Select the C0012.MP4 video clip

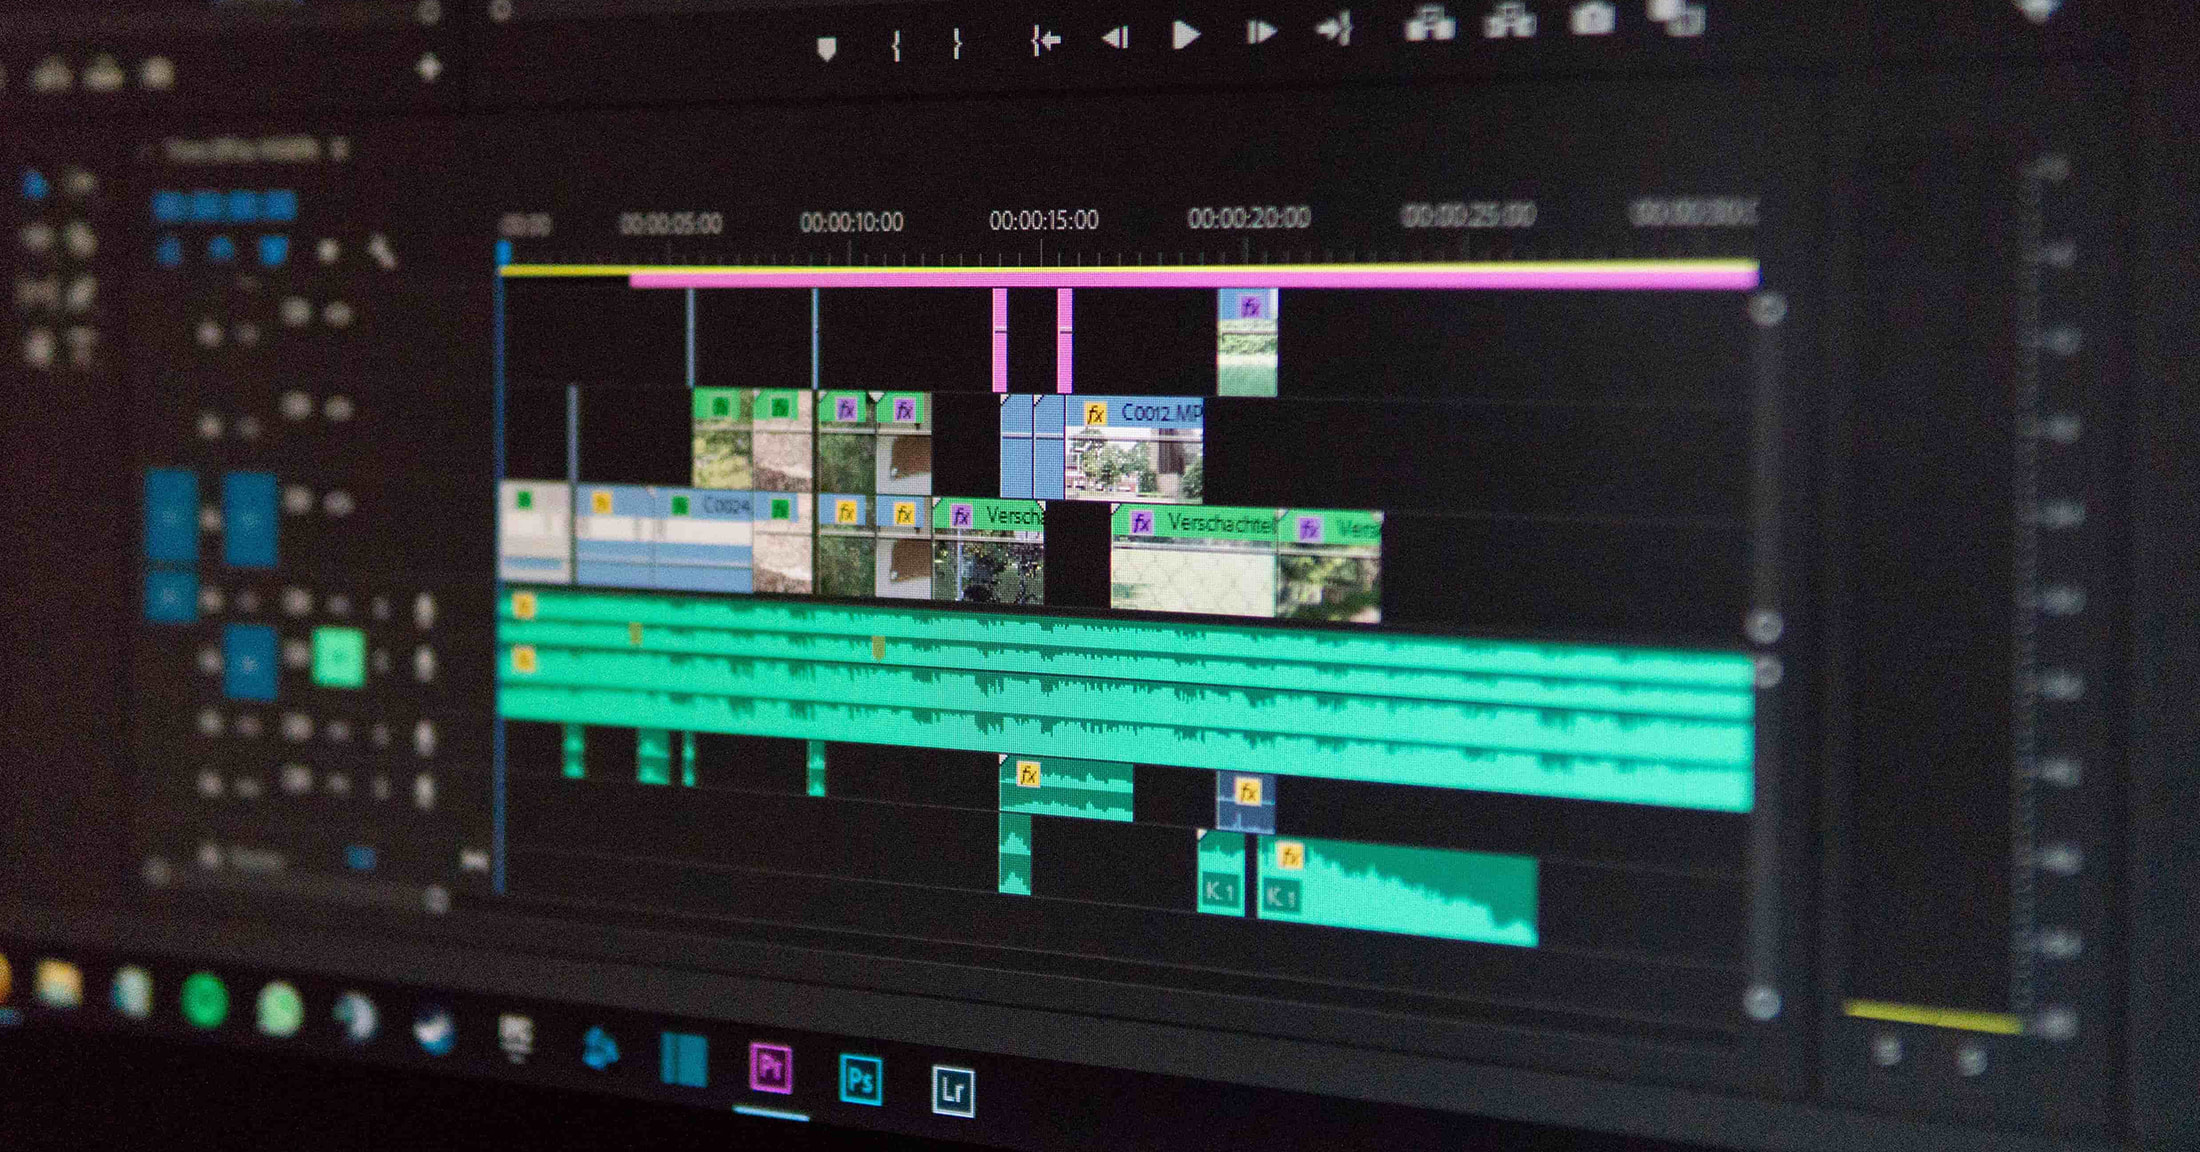1135,450
